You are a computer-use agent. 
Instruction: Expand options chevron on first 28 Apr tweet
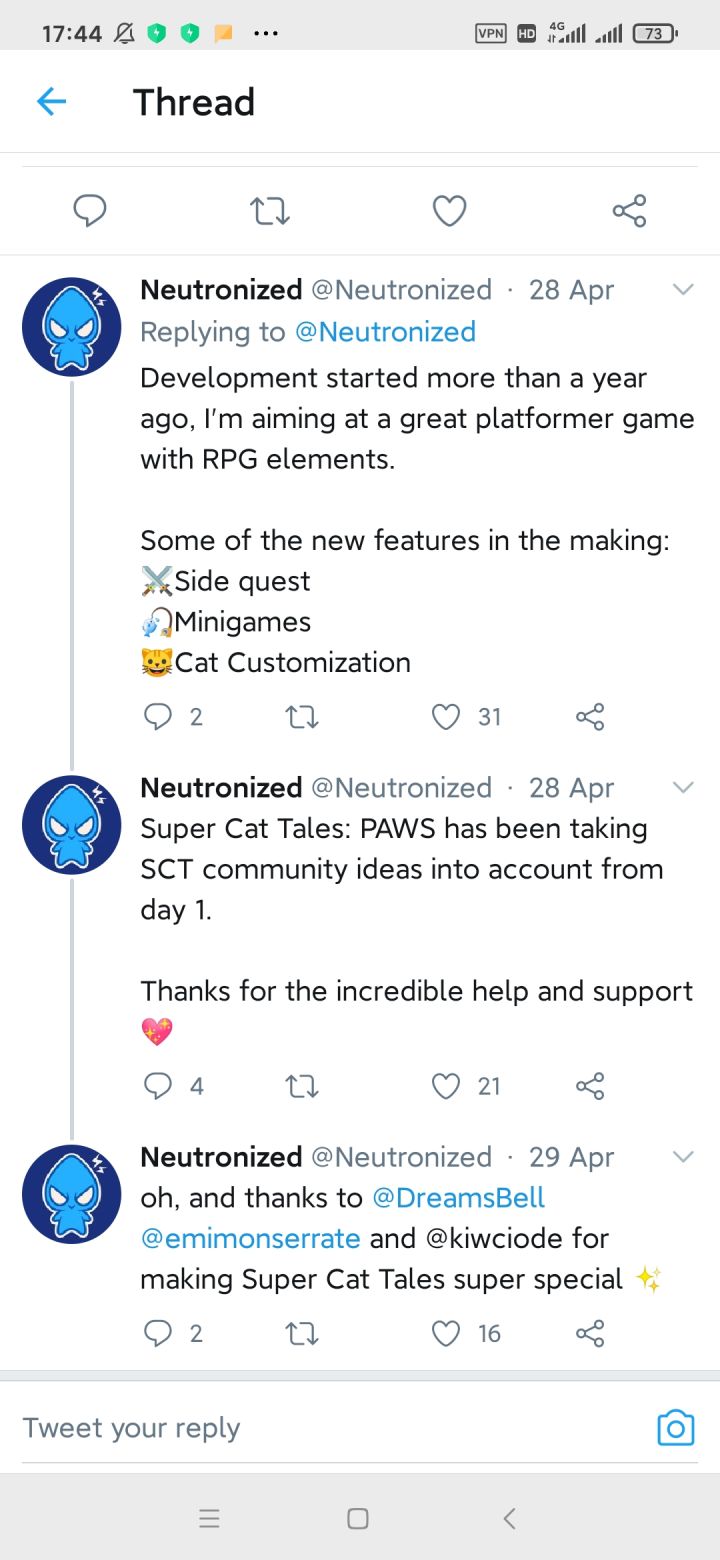click(683, 290)
